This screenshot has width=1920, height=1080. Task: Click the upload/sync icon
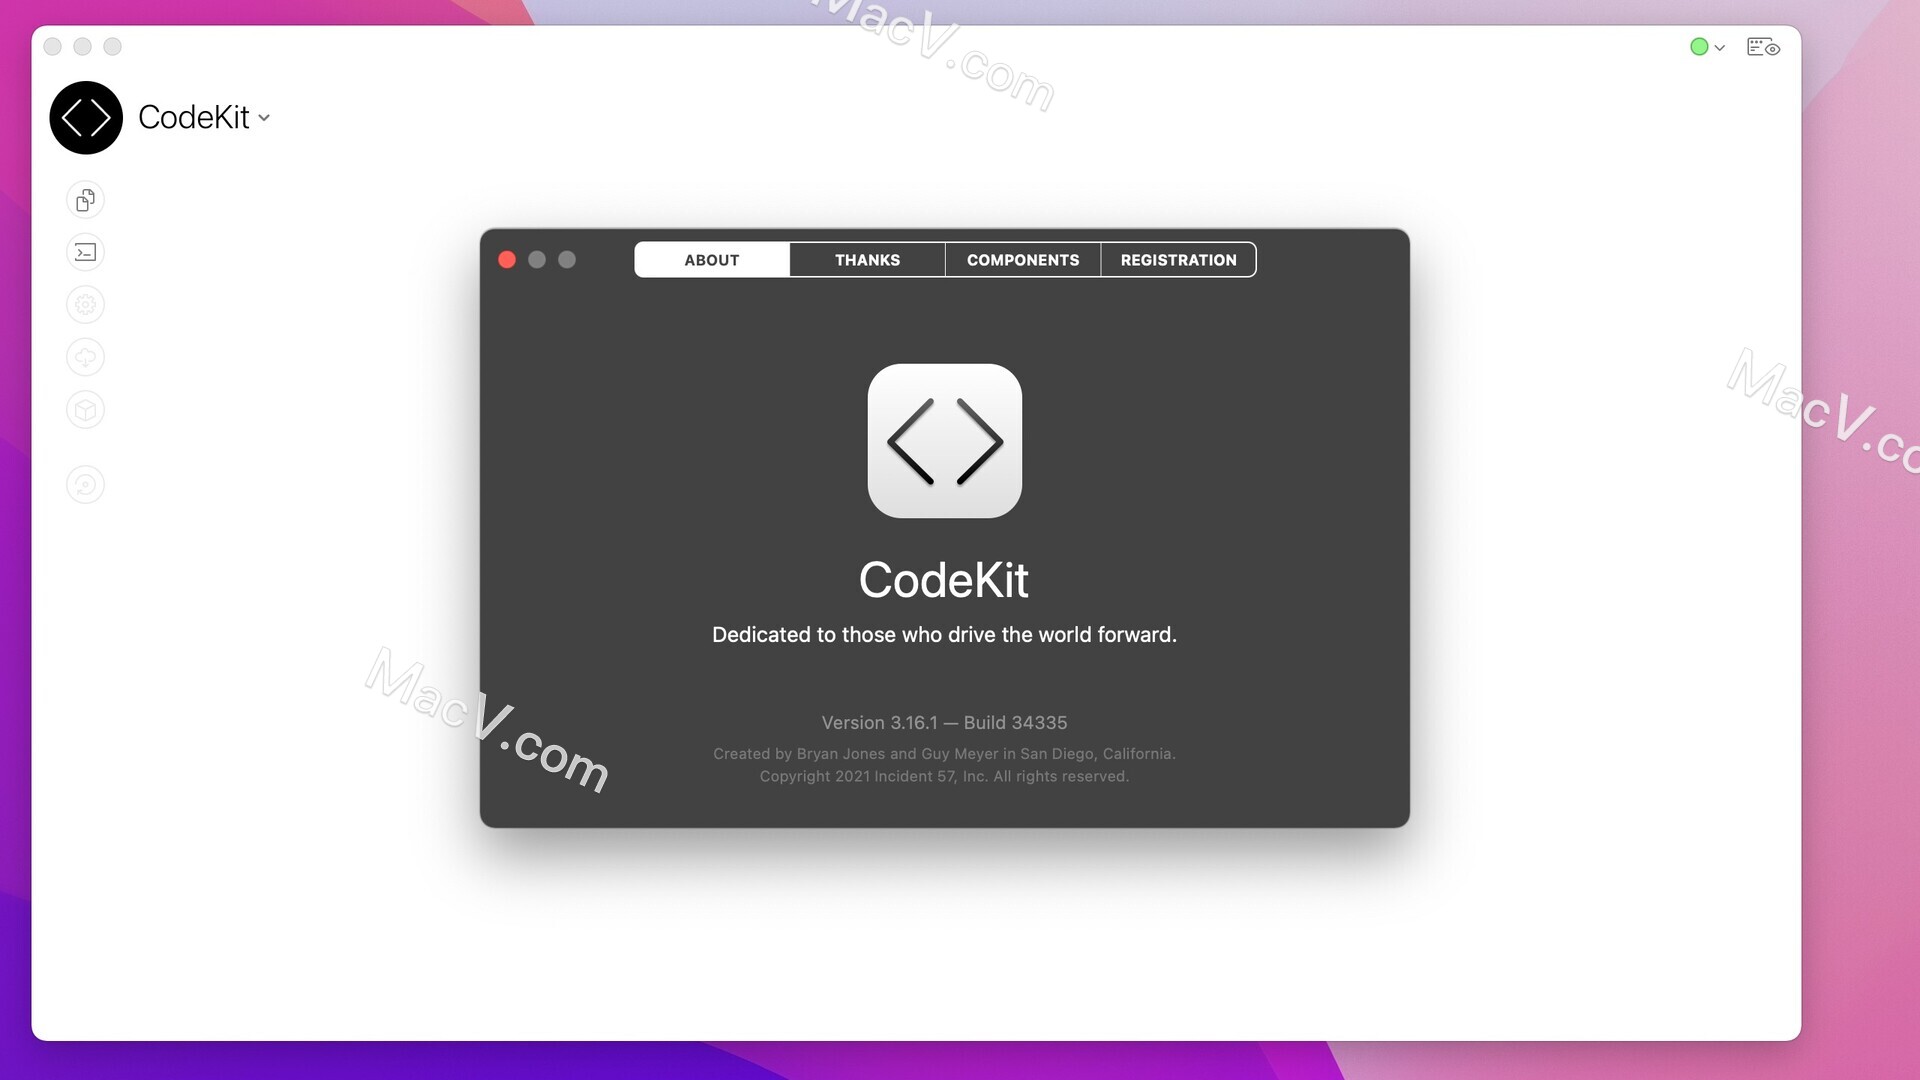tap(86, 357)
